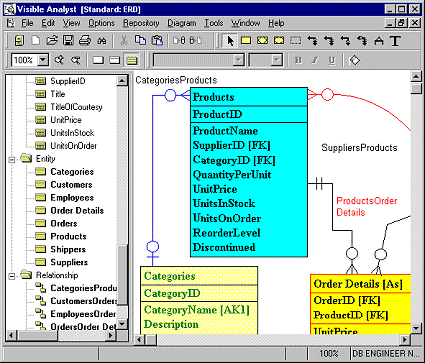Open the Repository menu

click(x=141, y=23)
